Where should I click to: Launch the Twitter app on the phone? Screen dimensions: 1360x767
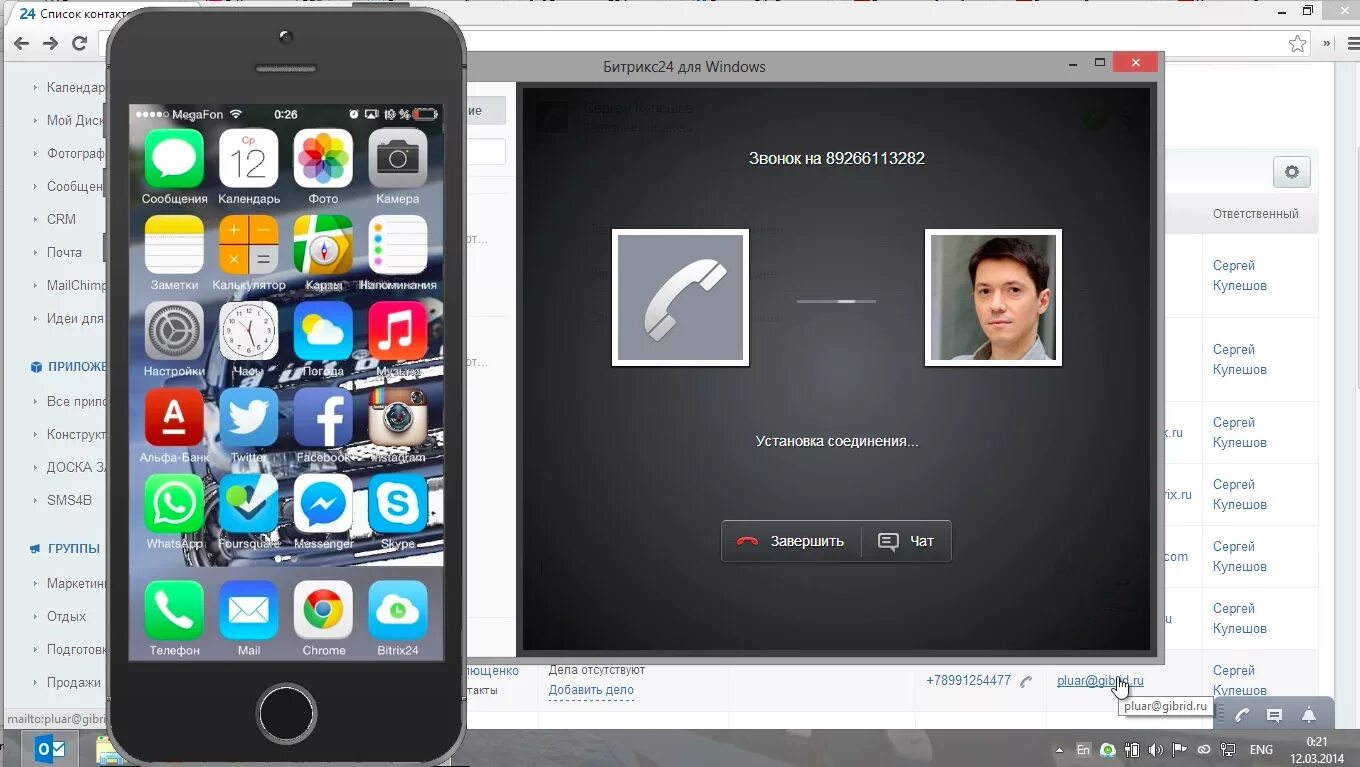[248, 417]
